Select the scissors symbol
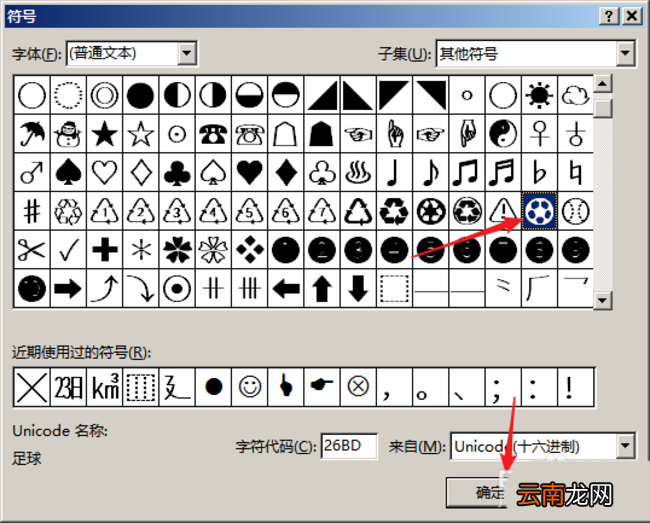Image resolution: width=650 pixels, height=523 pixels. pyautogui.click(x=32, y=249)
